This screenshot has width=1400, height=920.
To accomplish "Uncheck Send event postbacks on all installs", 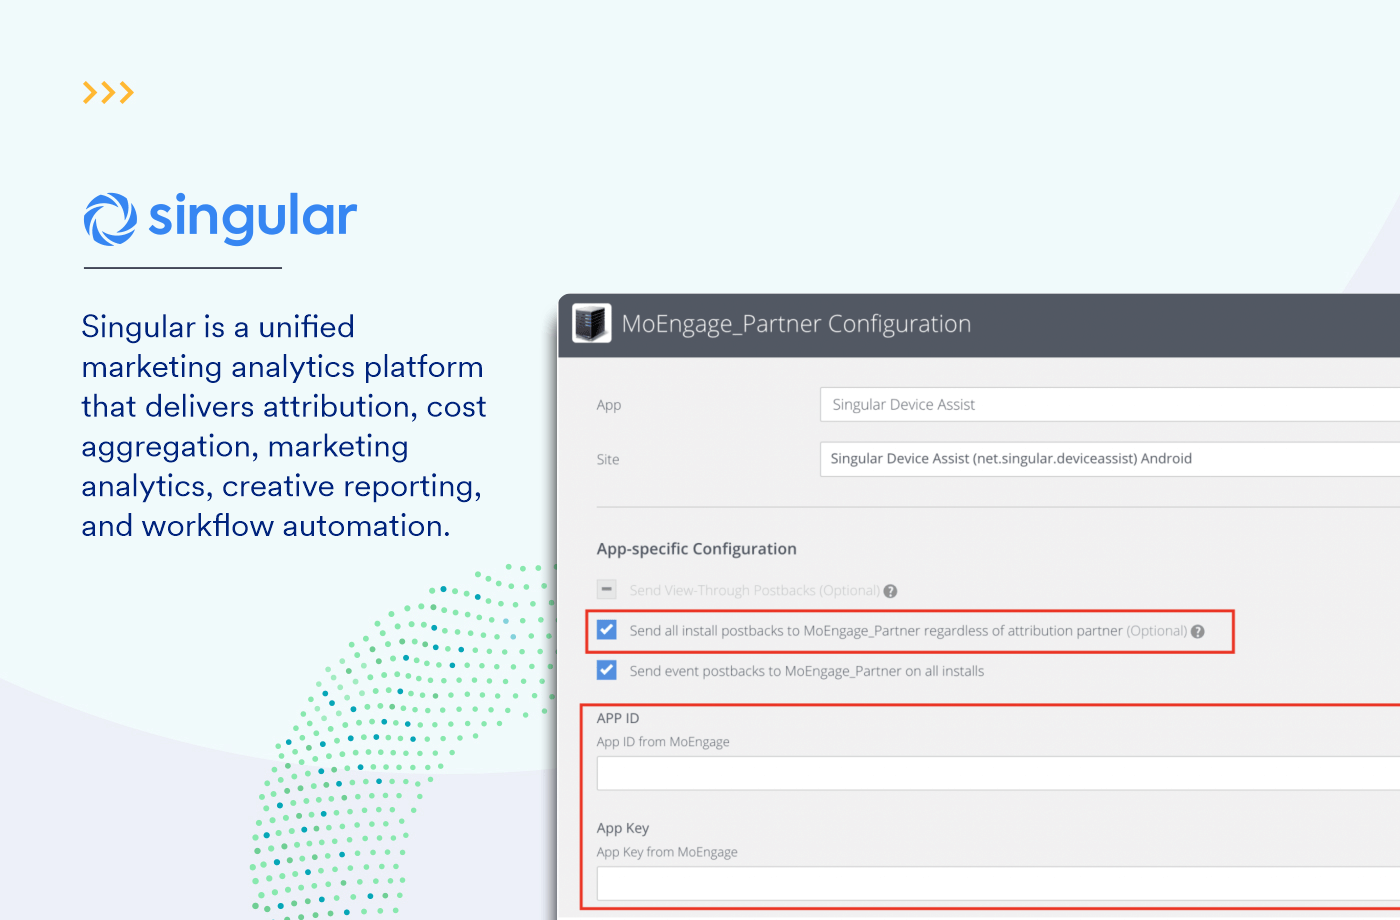I will click(x=607, y=670).
